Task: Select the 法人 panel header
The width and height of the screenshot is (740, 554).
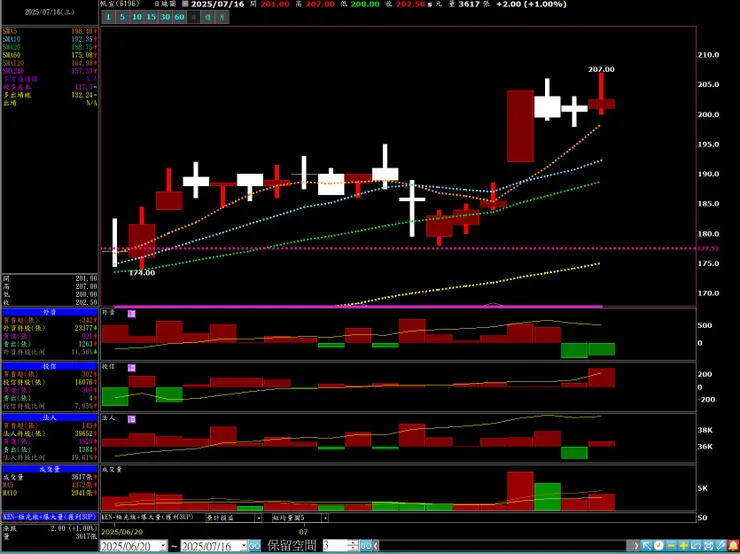Action: [x=50, y=418]
